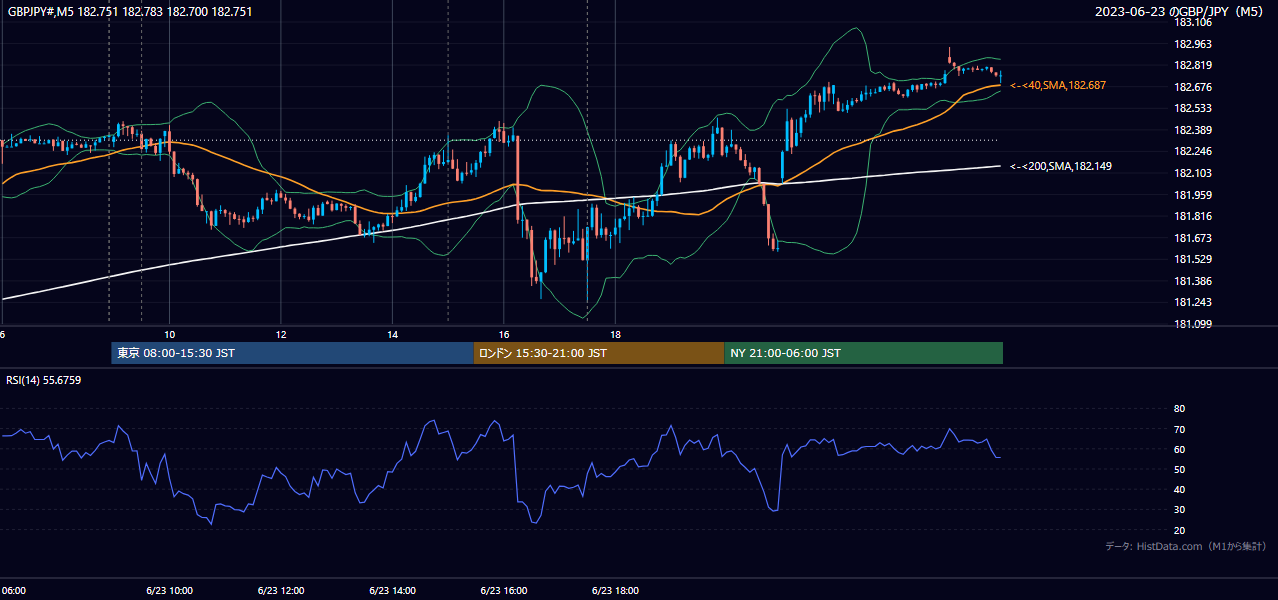Click price axis value 182.963
The height and width of the screenshot is (600, 1278).
click(1192, 44)
